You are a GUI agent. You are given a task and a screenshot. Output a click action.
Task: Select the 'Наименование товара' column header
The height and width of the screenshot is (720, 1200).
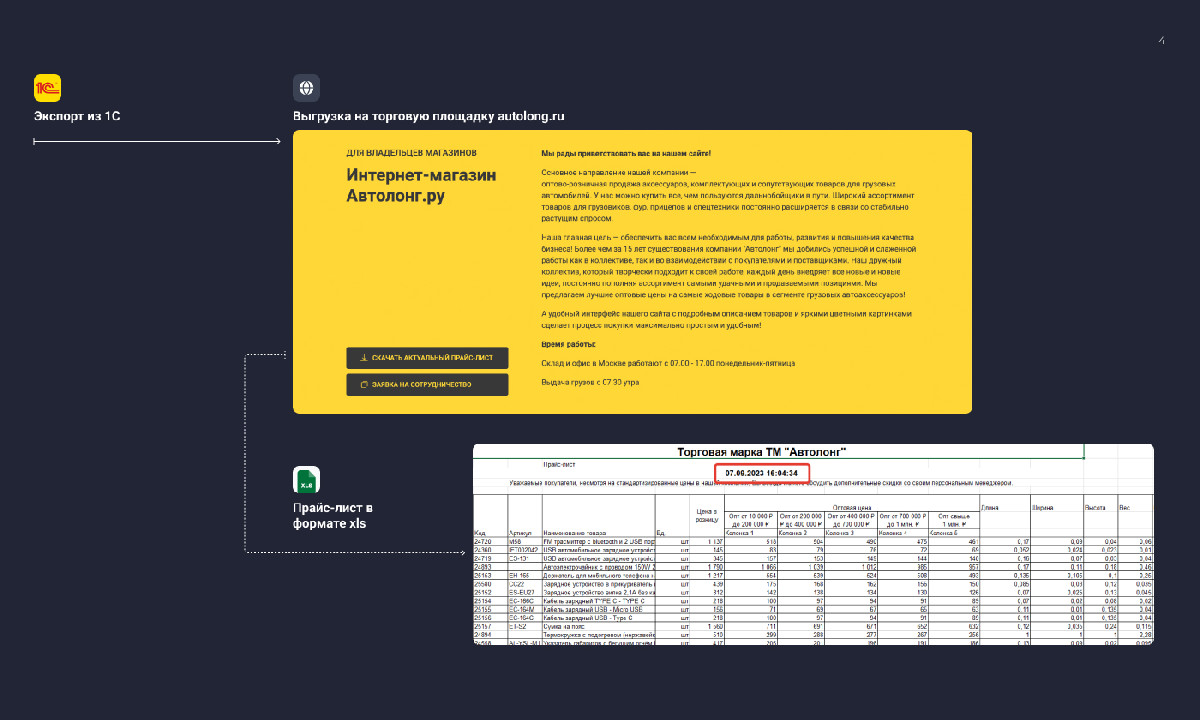tap(574, 533)
